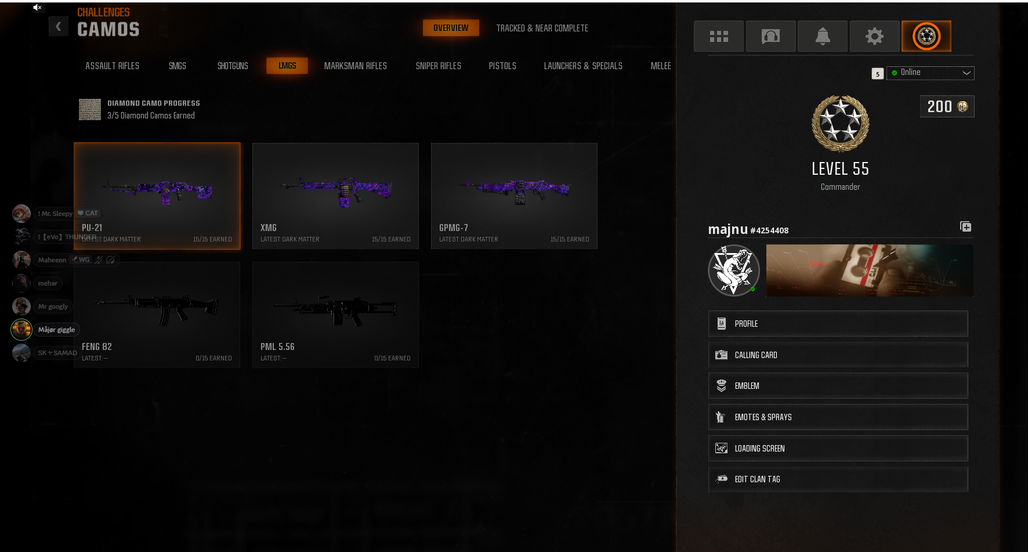Select the player profile emblem icon

tap(926, 36)
